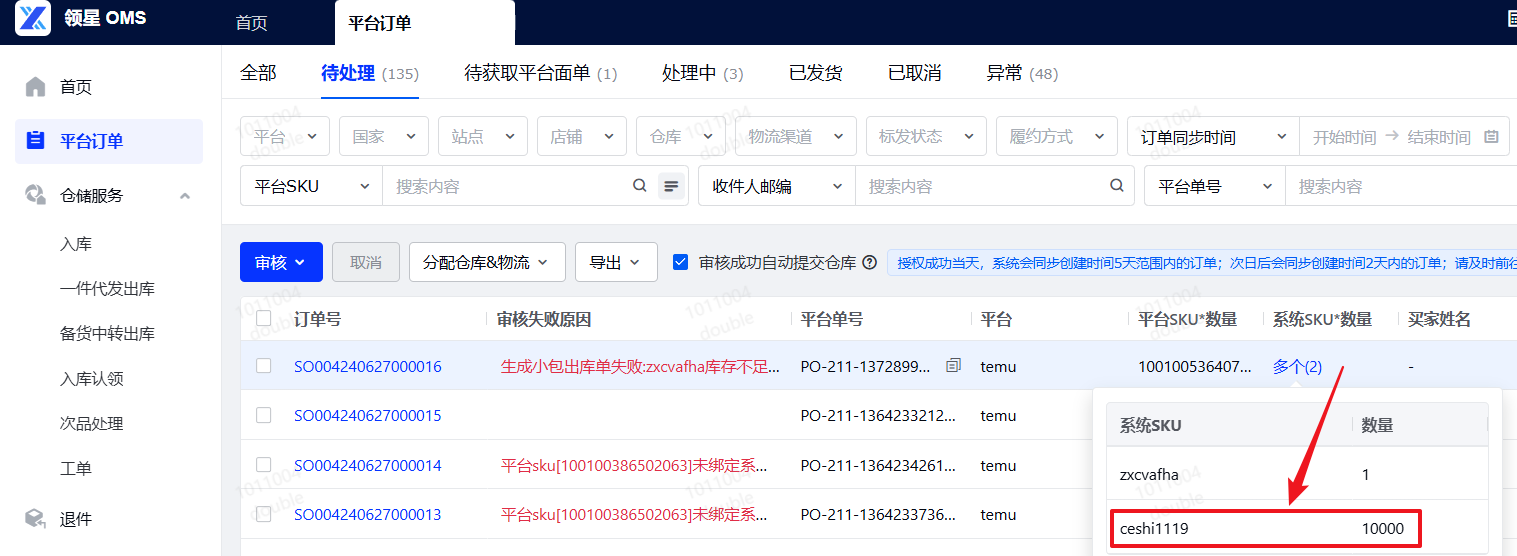Switch to the 全部 orders tab
1517x556 pixels.
[x=258, y=73]
